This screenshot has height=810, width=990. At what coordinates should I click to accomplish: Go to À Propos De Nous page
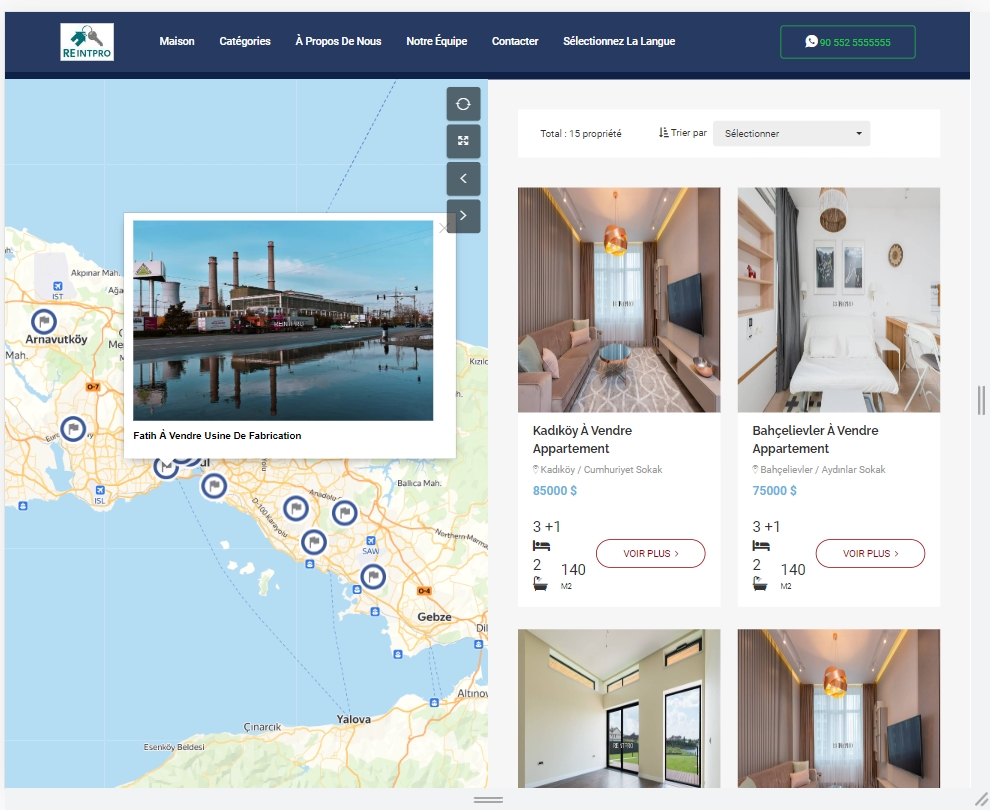(x=338, y=41)
